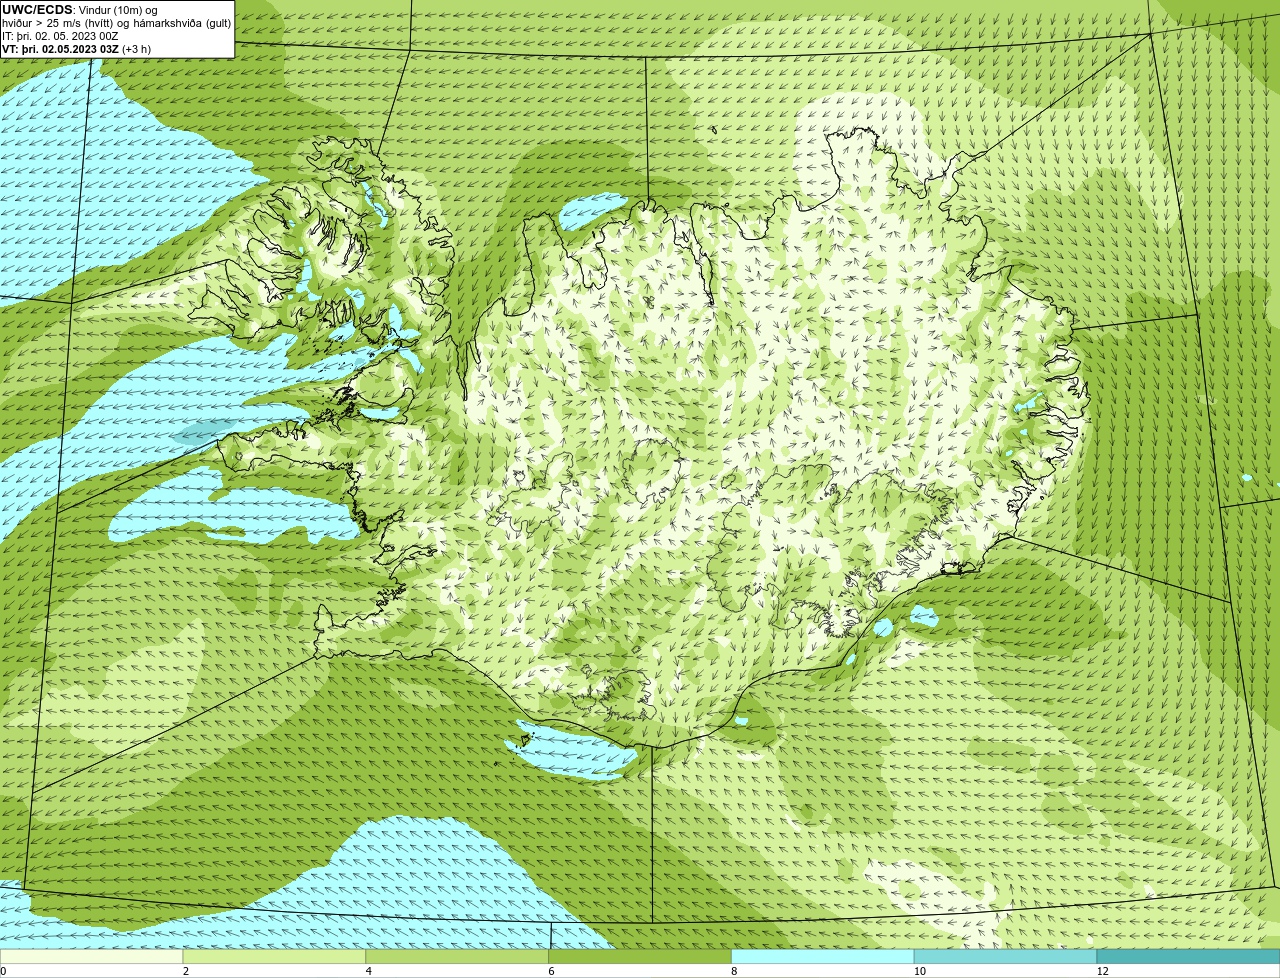
Task: Click the 4–6 m/s green scale segment
Action: pos(458,957)
